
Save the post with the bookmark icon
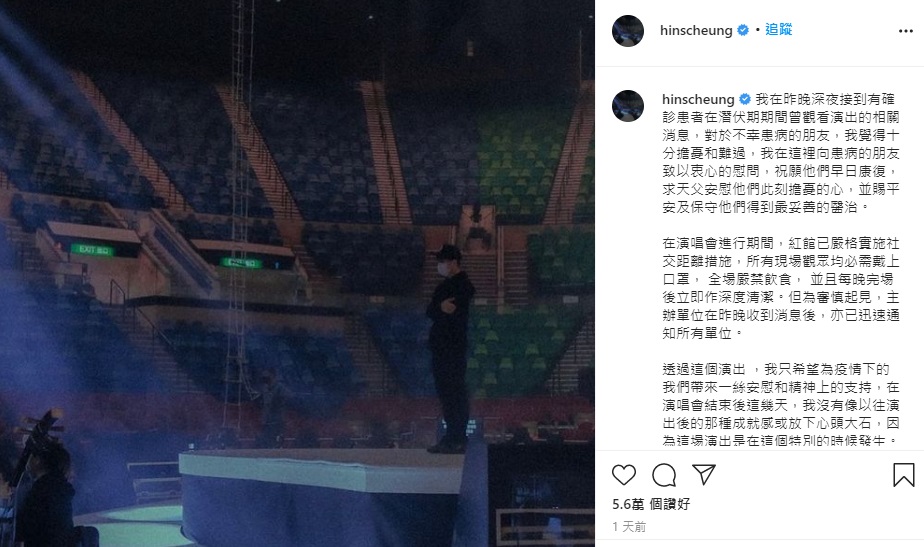coord(903,474)
